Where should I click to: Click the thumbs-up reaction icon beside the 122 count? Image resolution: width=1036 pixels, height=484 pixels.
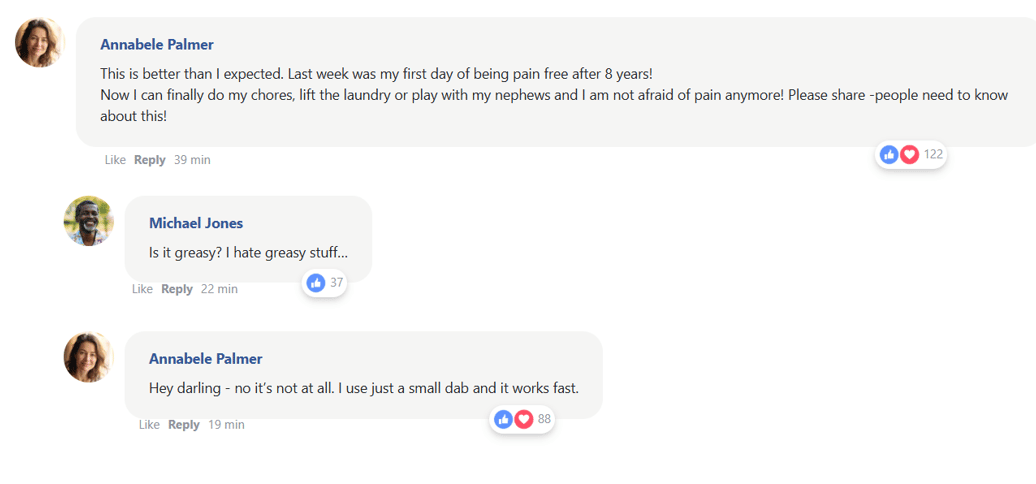click(x=889, y=154)
